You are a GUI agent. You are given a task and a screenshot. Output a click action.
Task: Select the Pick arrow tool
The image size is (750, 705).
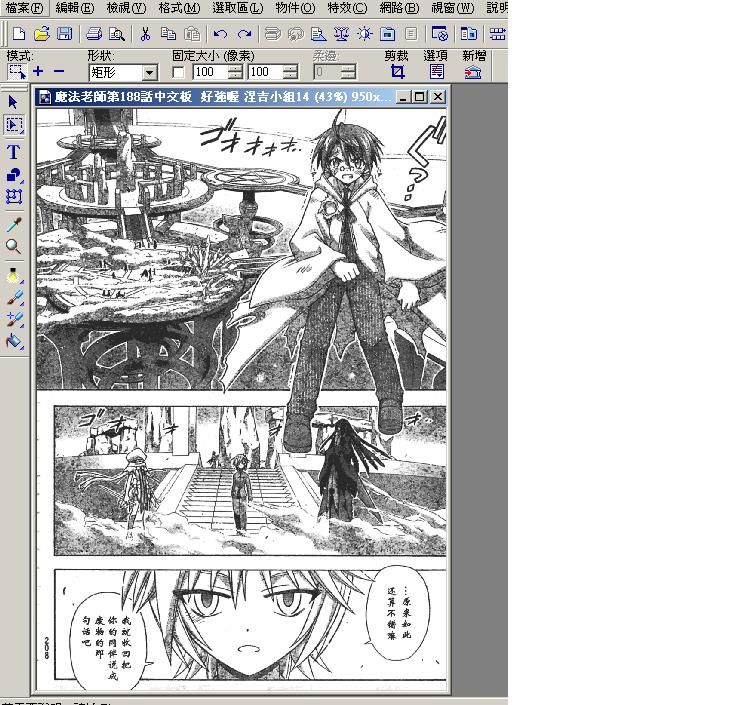tap(13, 102)
